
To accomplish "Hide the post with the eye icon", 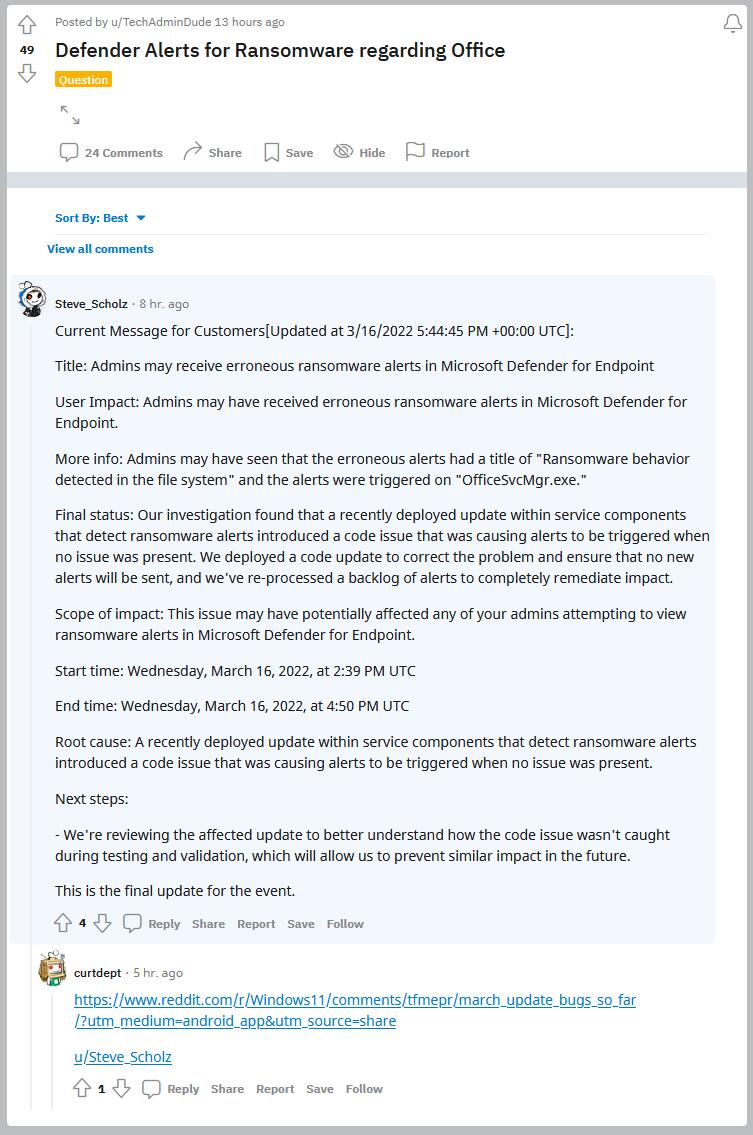I will coord(359,152).
